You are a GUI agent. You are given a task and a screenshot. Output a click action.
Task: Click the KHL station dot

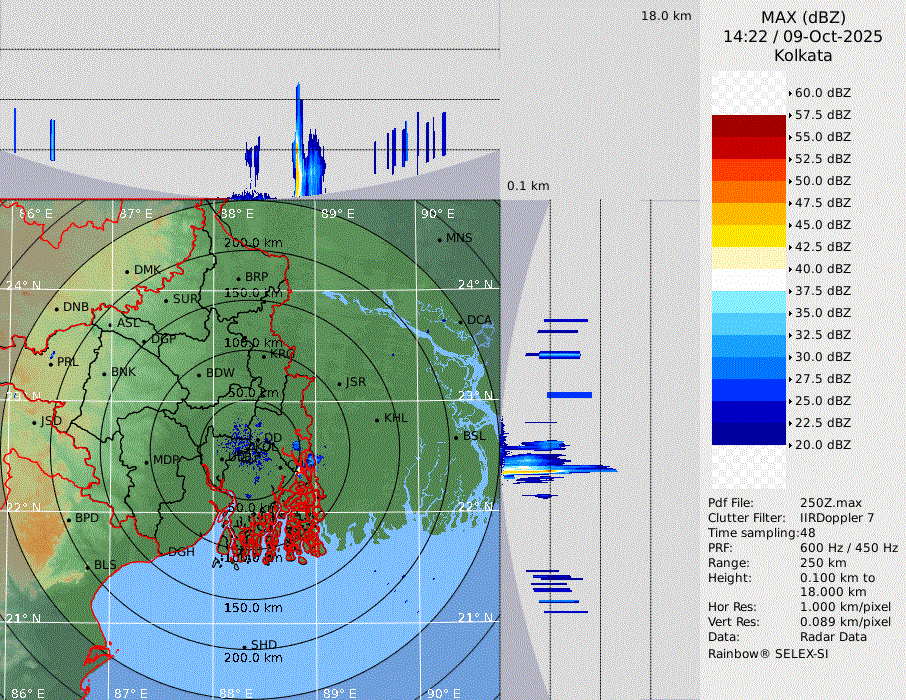tap(377, 419)
